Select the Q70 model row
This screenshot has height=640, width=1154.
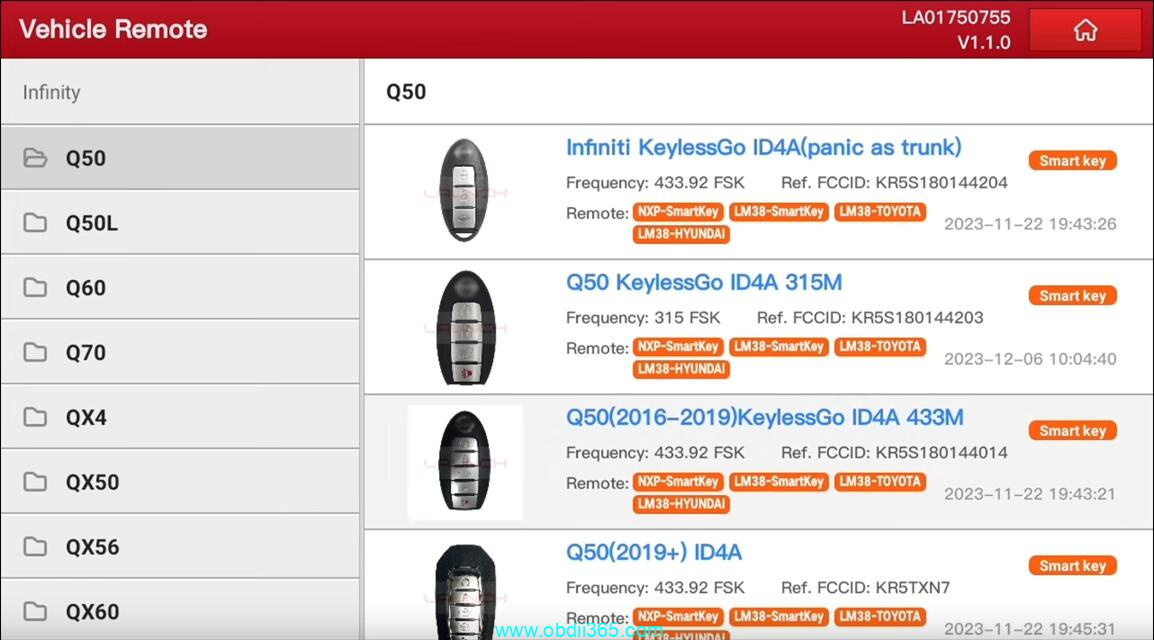click(180, 352)
